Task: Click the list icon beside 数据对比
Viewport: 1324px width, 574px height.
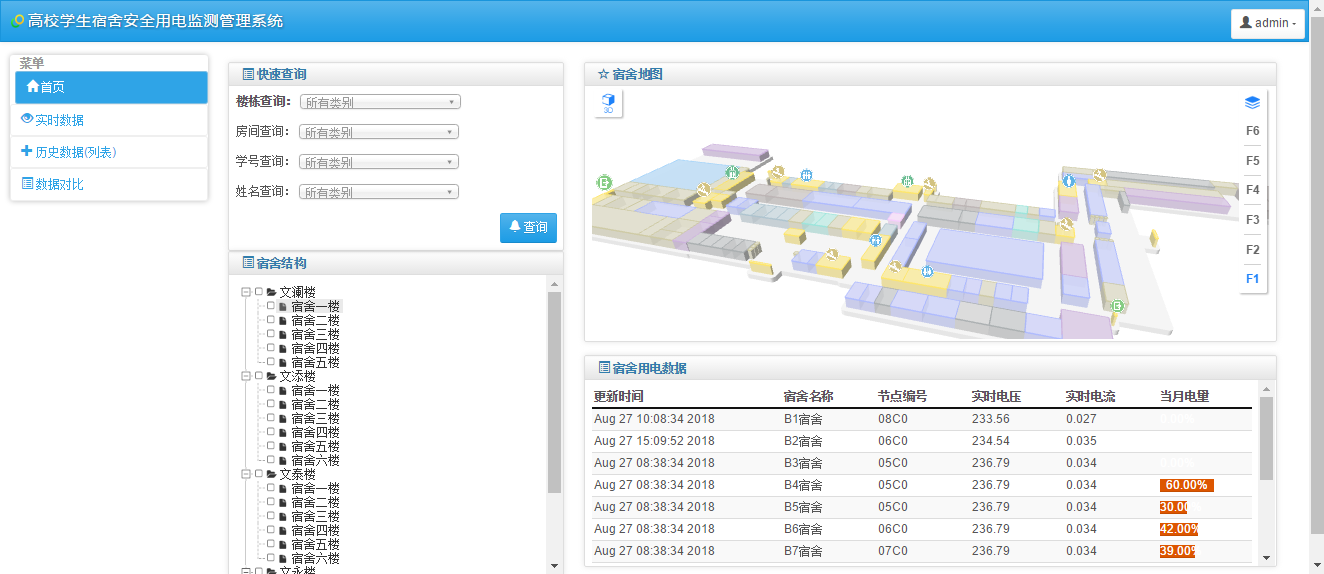Action: [x=27, y=184]
